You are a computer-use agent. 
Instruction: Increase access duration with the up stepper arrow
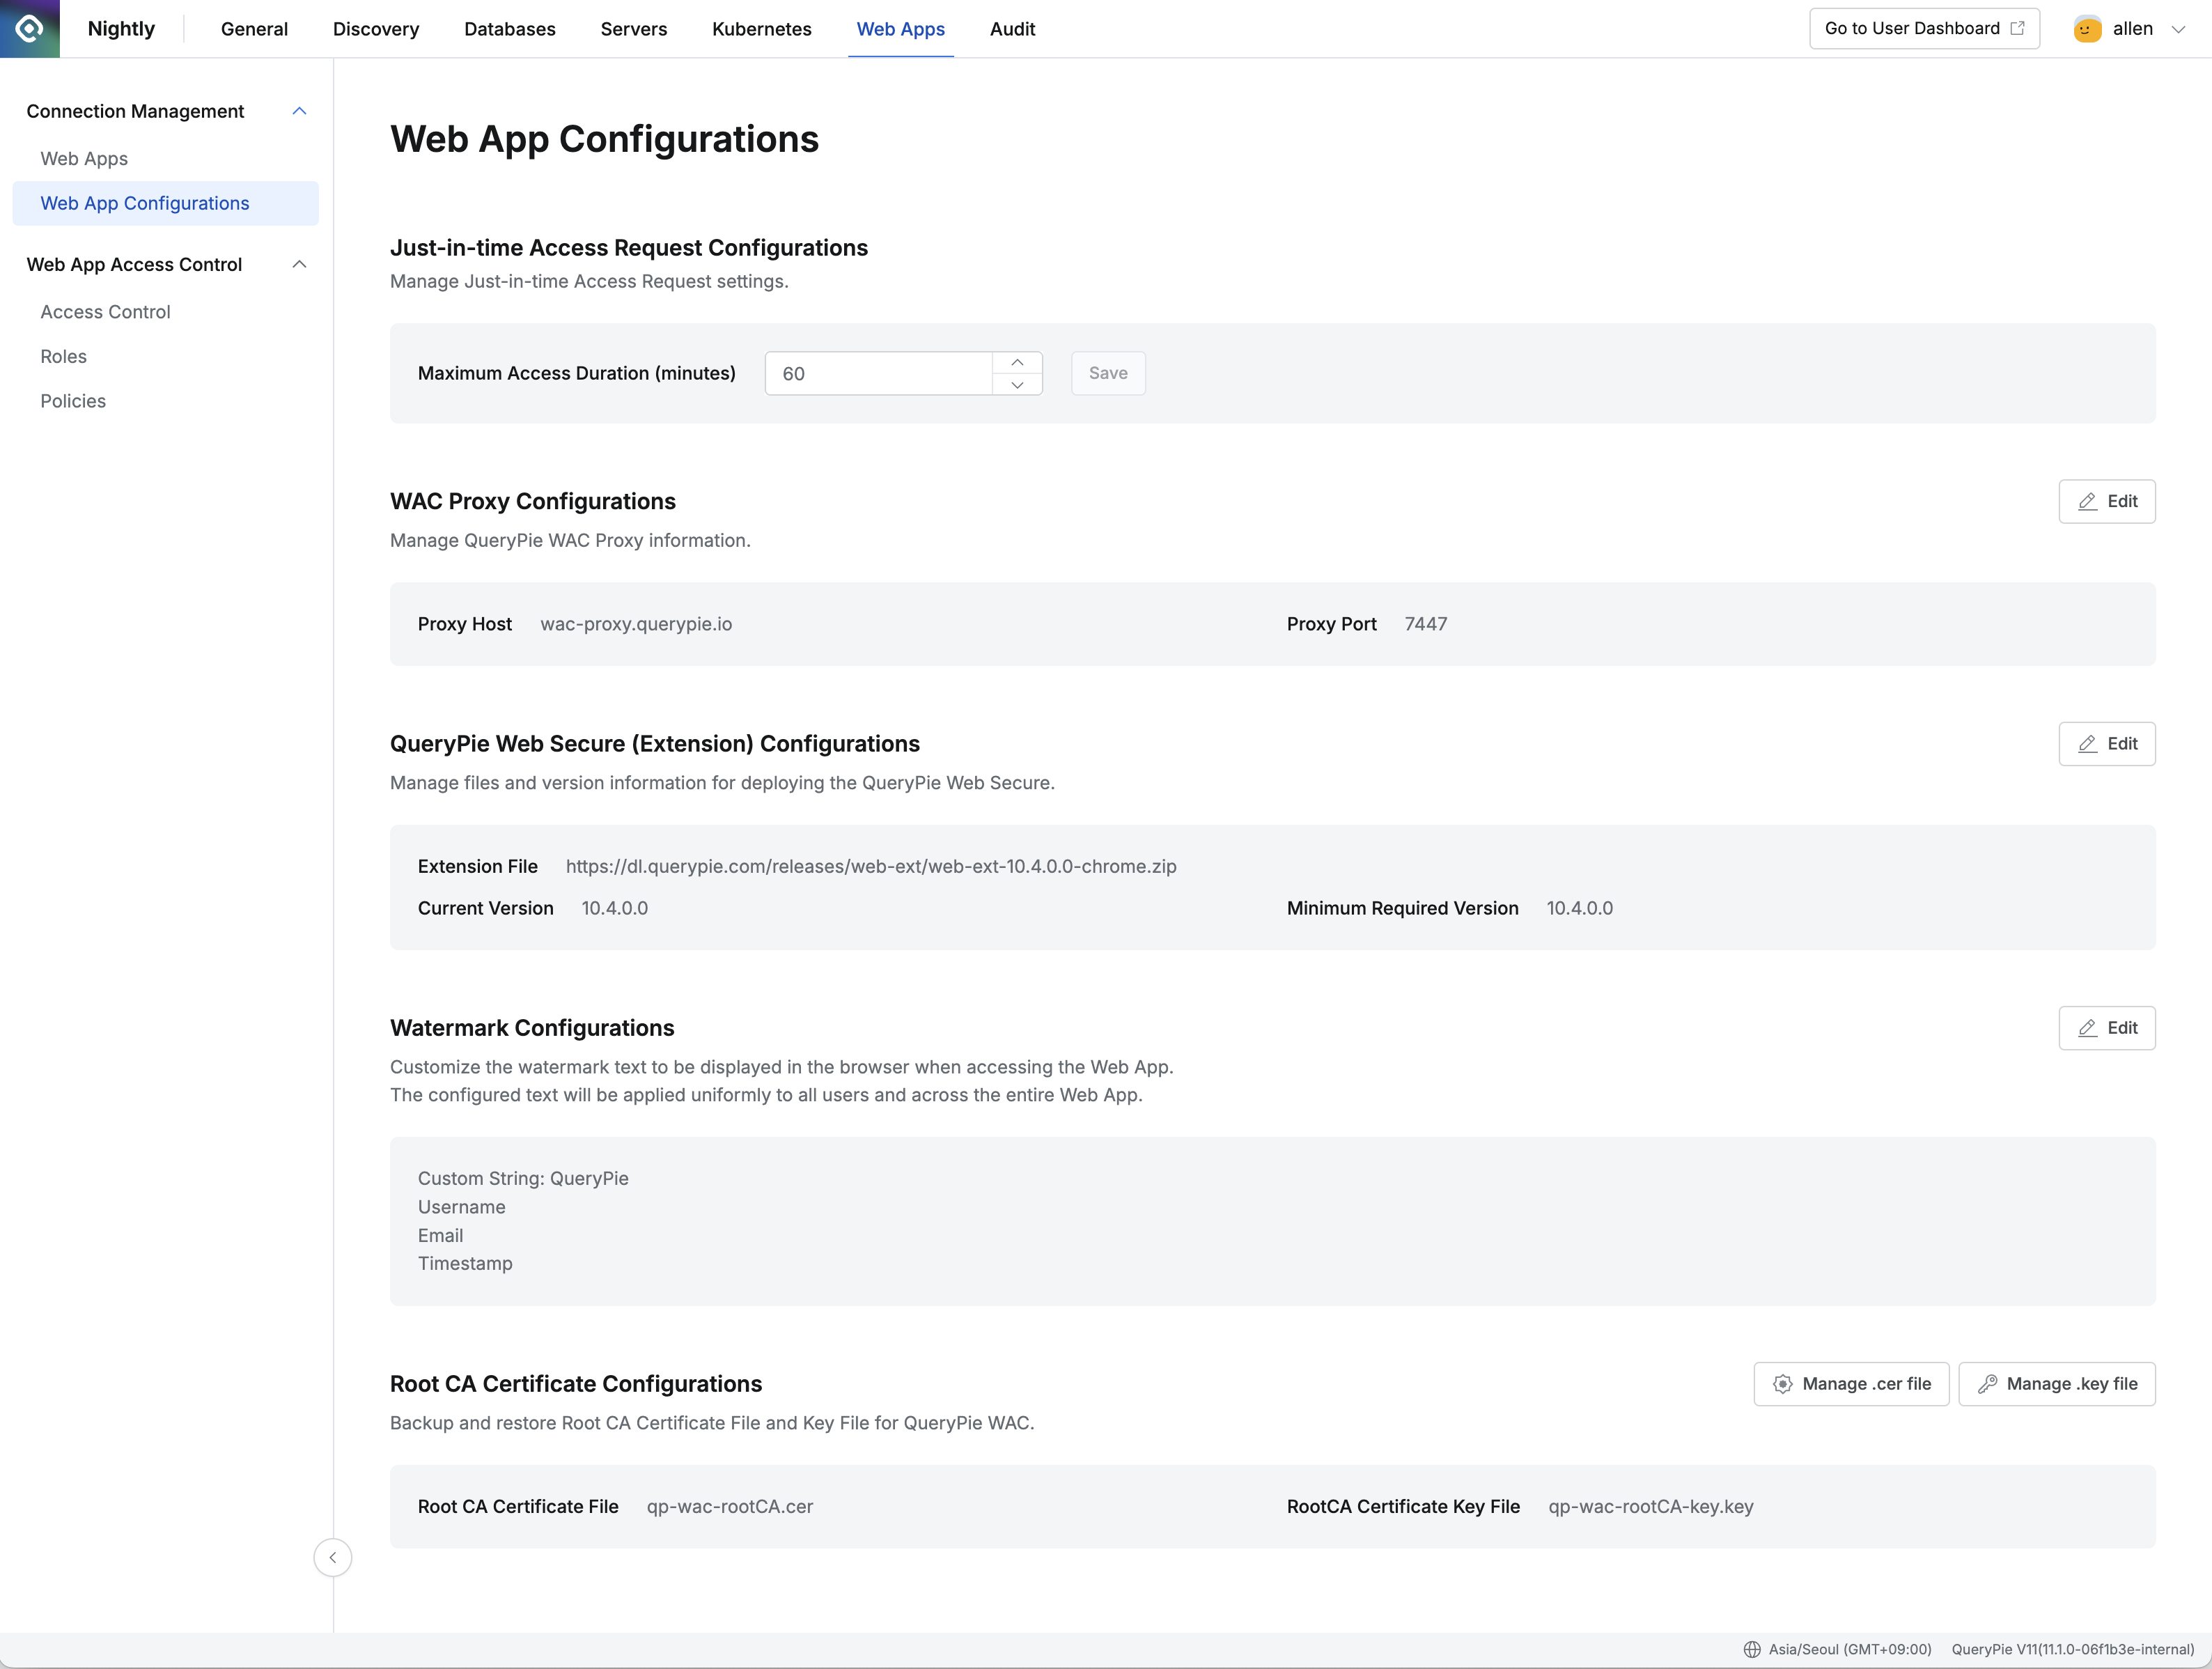(x=1017, y=361)
